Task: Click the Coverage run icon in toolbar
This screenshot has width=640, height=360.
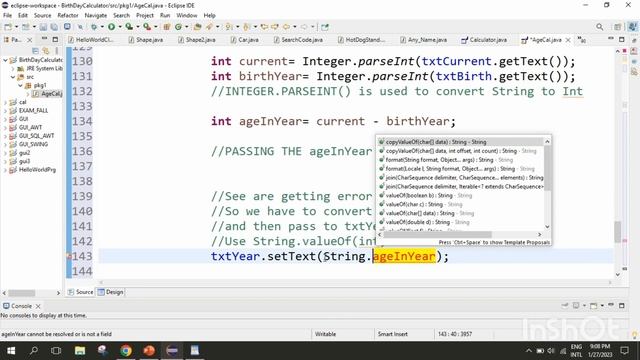Action: (x=129, y=27)
